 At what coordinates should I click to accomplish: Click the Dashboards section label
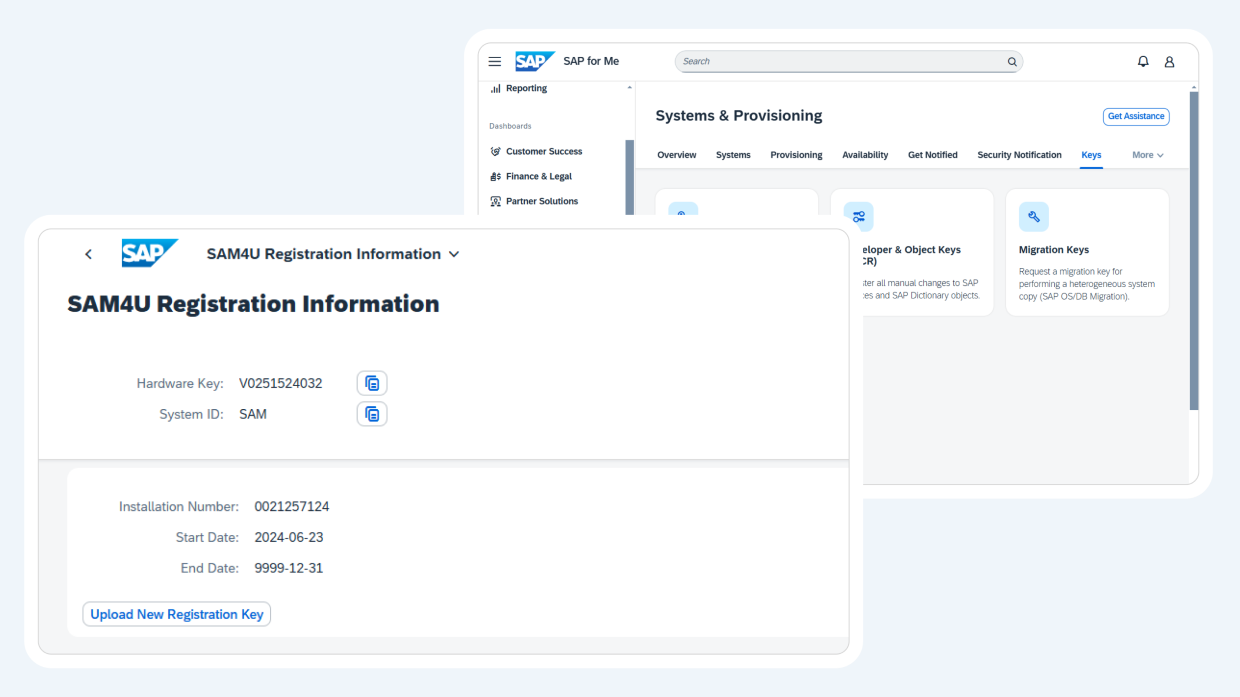point(510,126)
